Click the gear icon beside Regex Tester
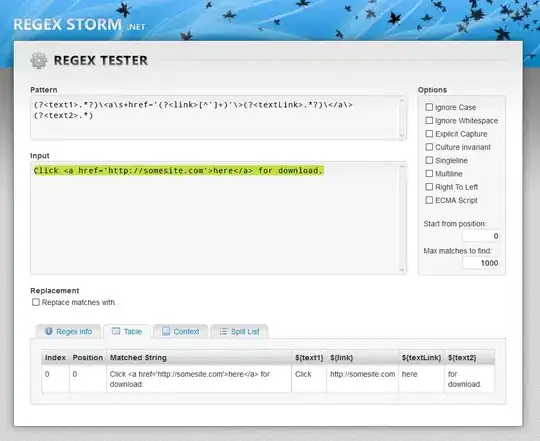The height and width of the screenshot is (441, 540). point(39,61)
